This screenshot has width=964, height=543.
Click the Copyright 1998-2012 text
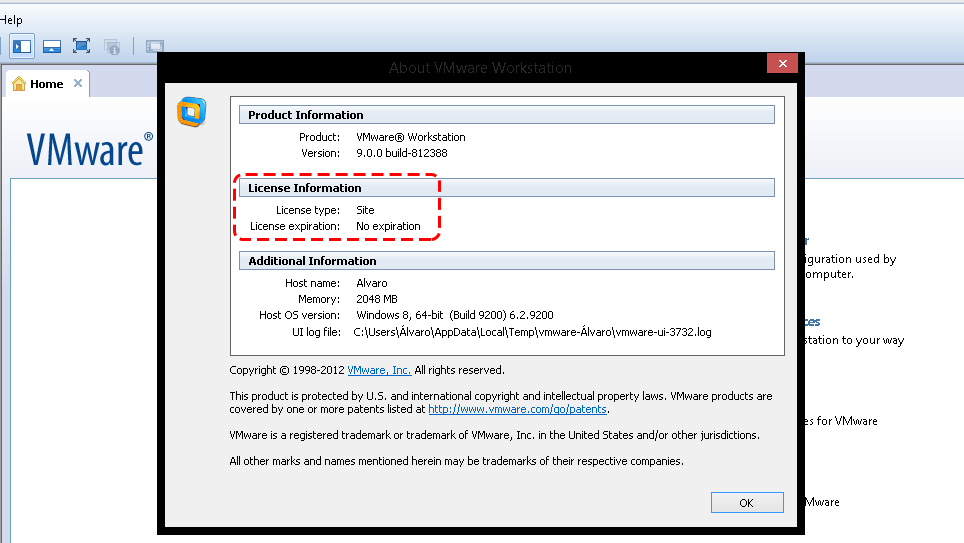click(x=286, y=370)
